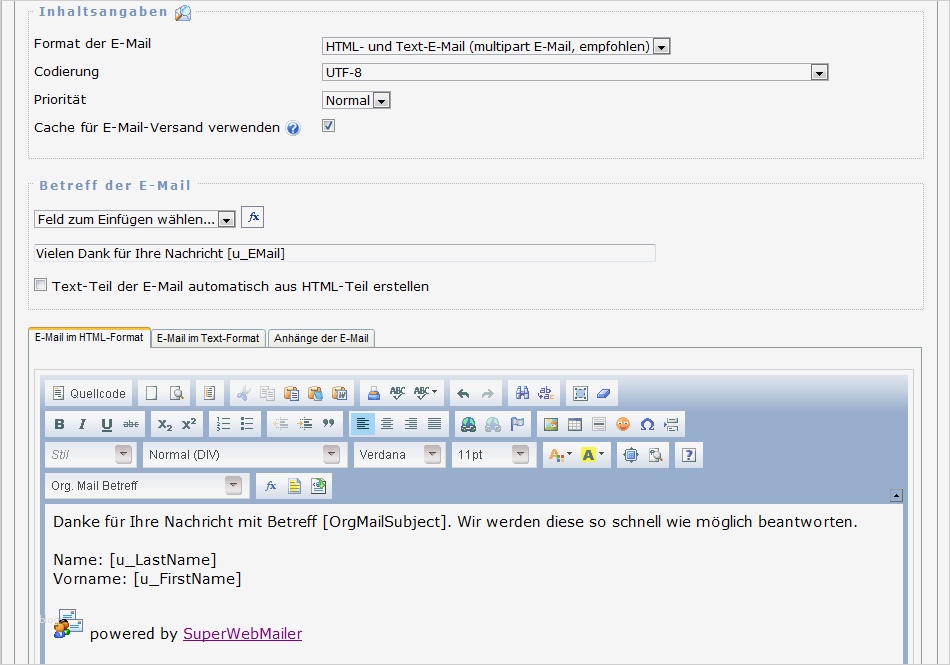
Task: Click the Show Blocks icon
Action: coord(655,455)
